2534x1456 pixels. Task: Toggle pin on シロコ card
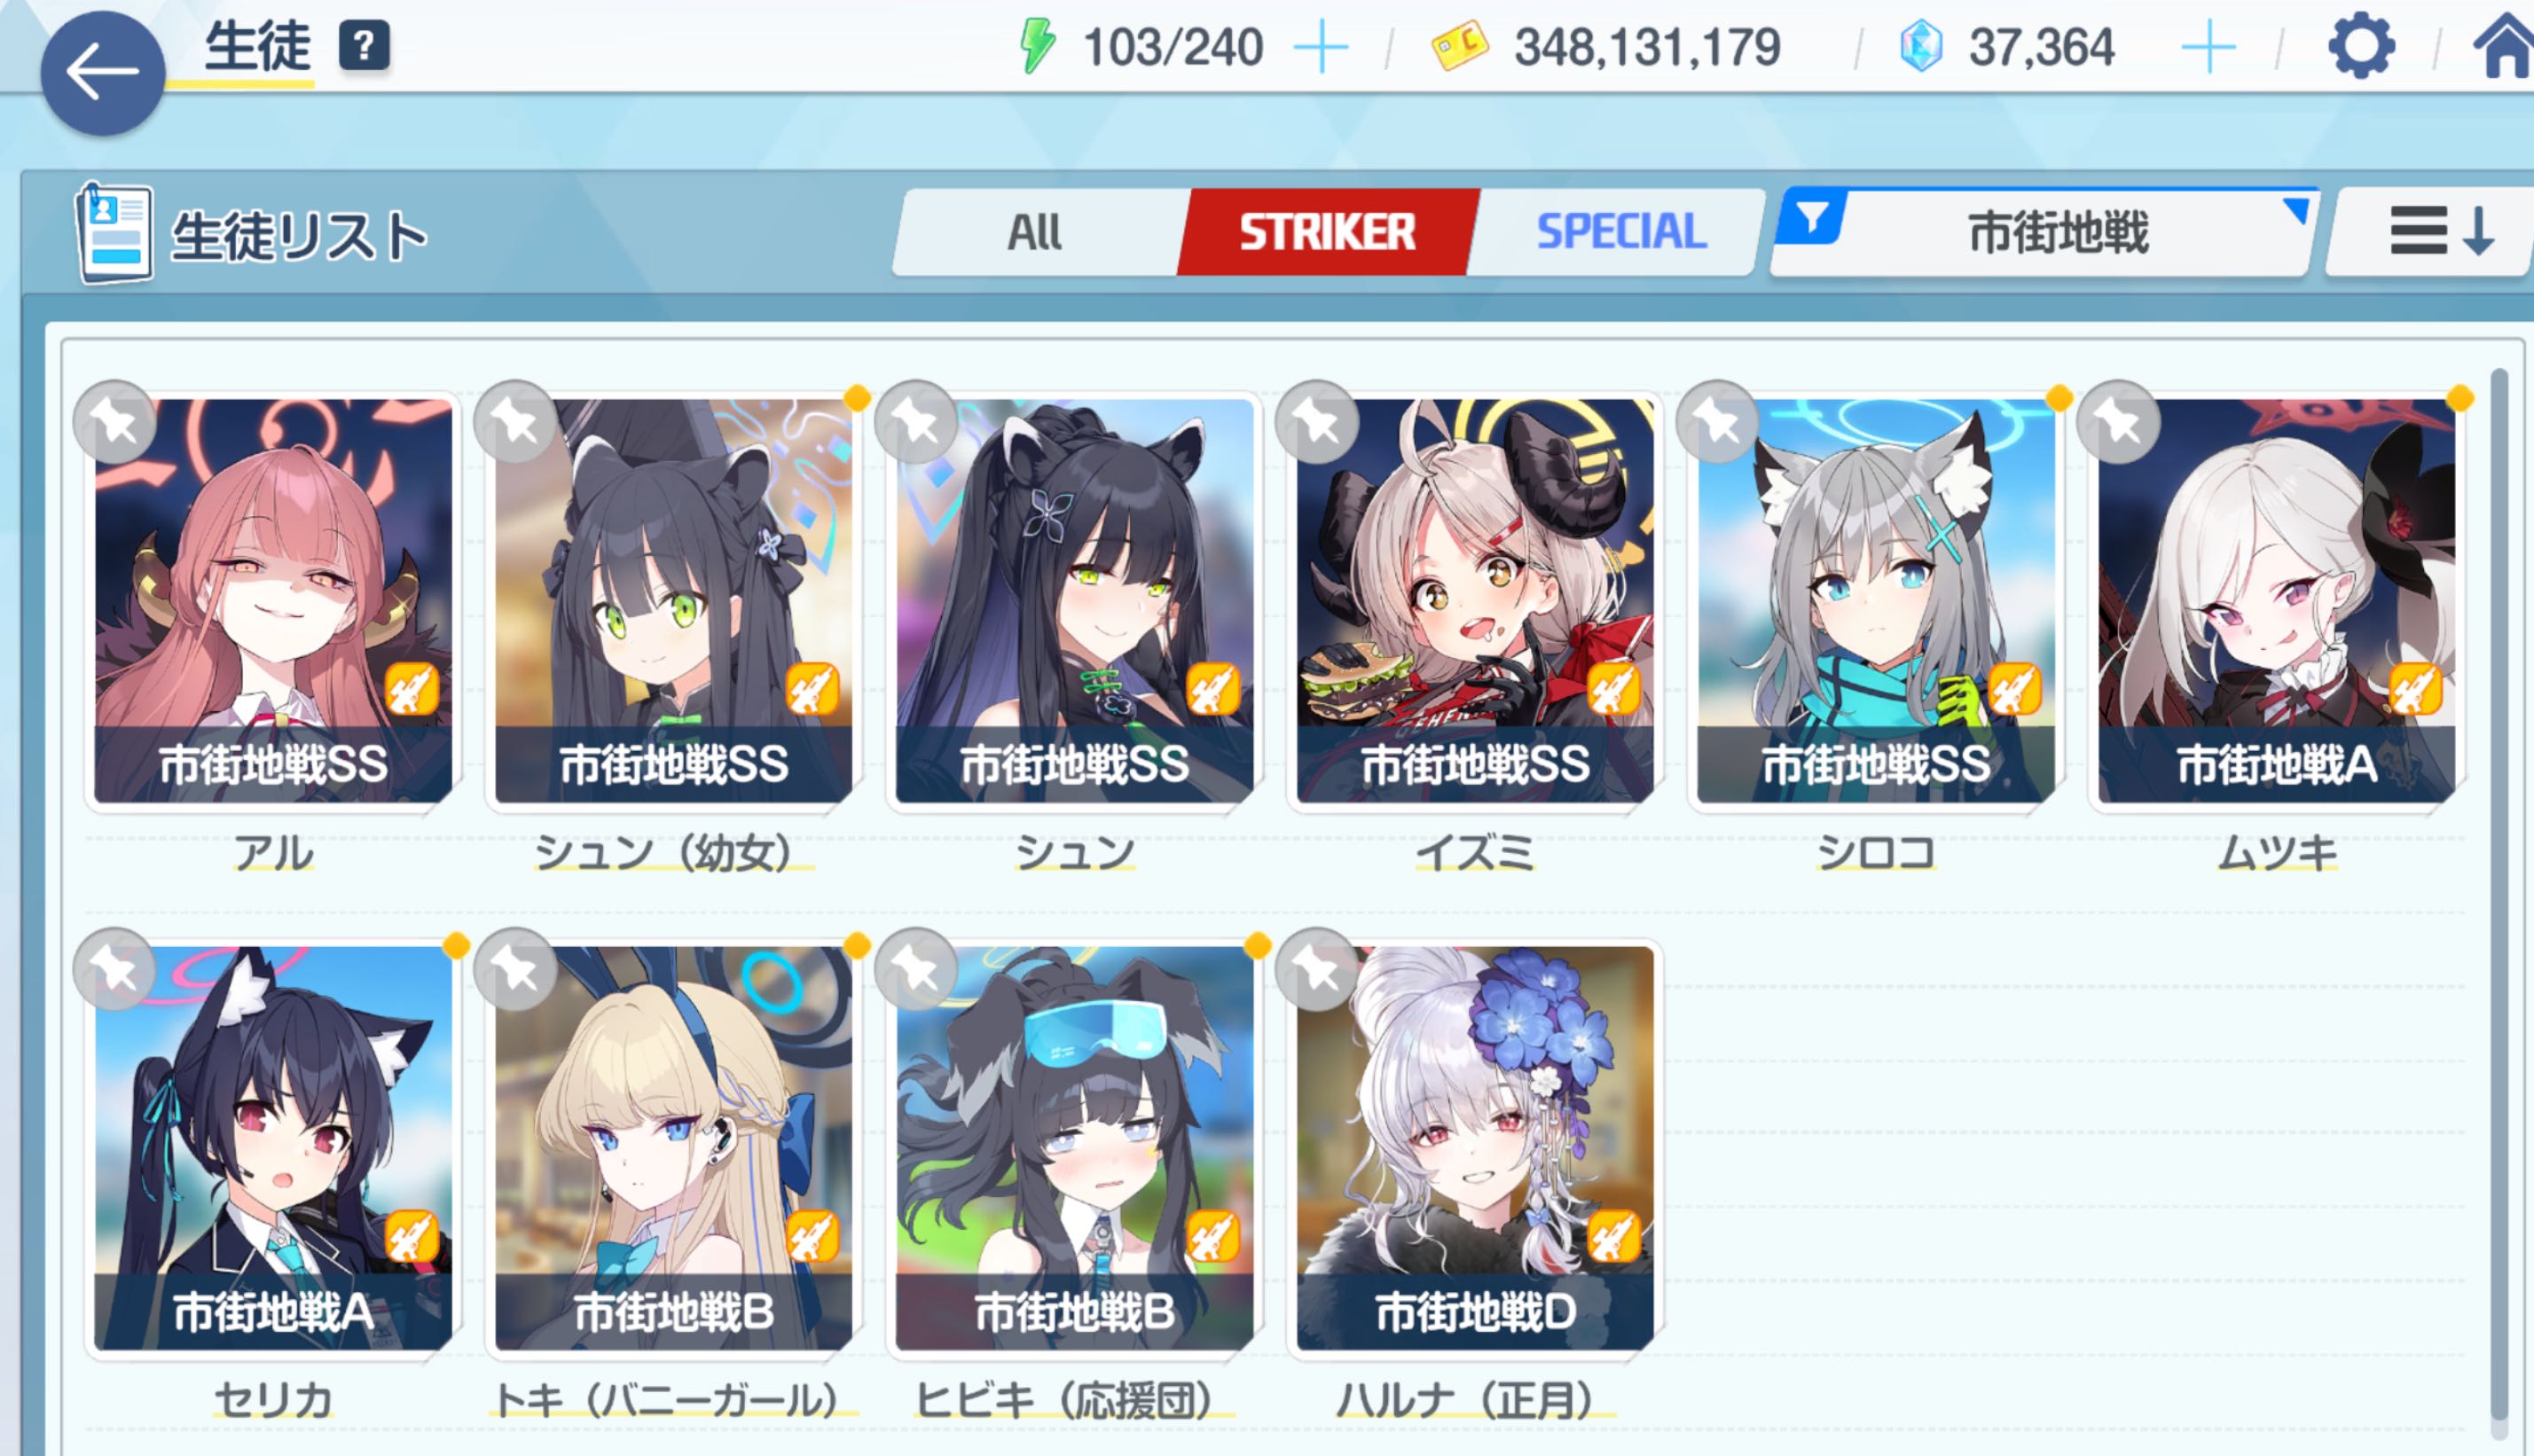[1718, 422]
